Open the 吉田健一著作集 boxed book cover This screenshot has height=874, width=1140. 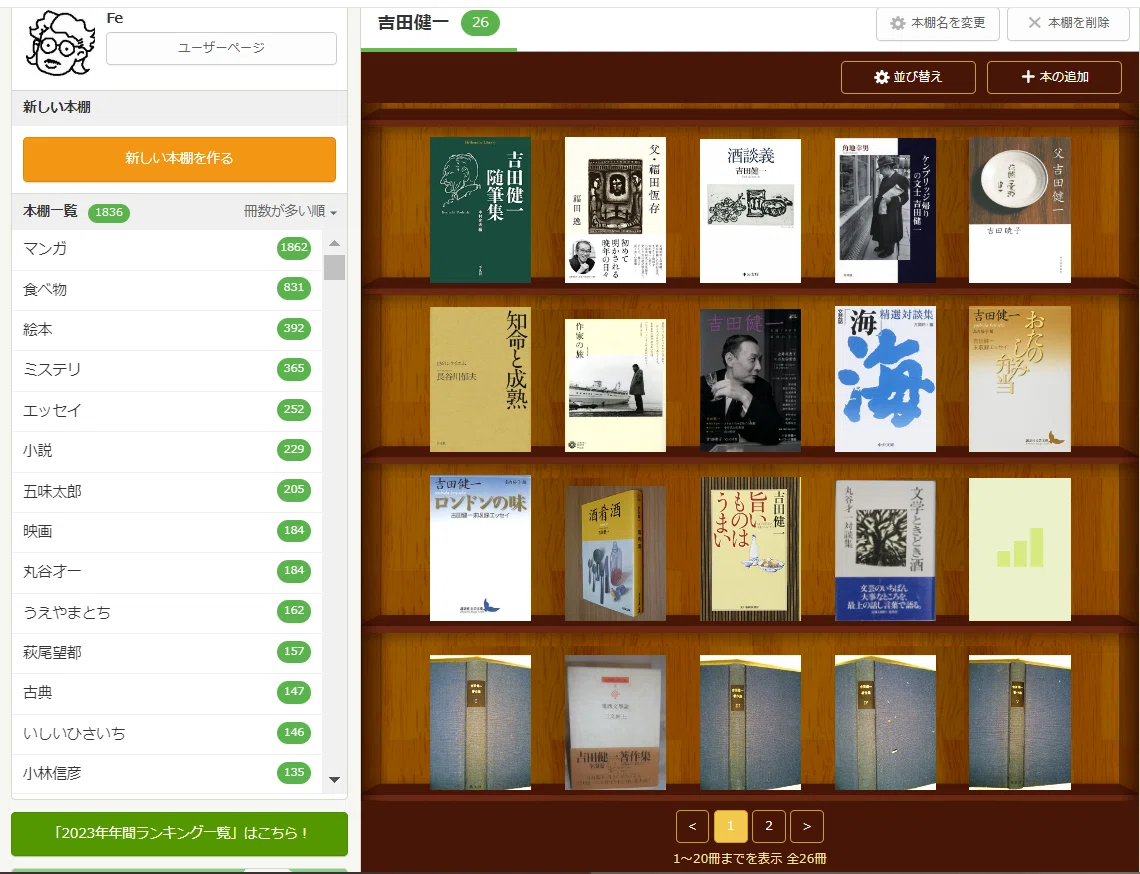615,723
